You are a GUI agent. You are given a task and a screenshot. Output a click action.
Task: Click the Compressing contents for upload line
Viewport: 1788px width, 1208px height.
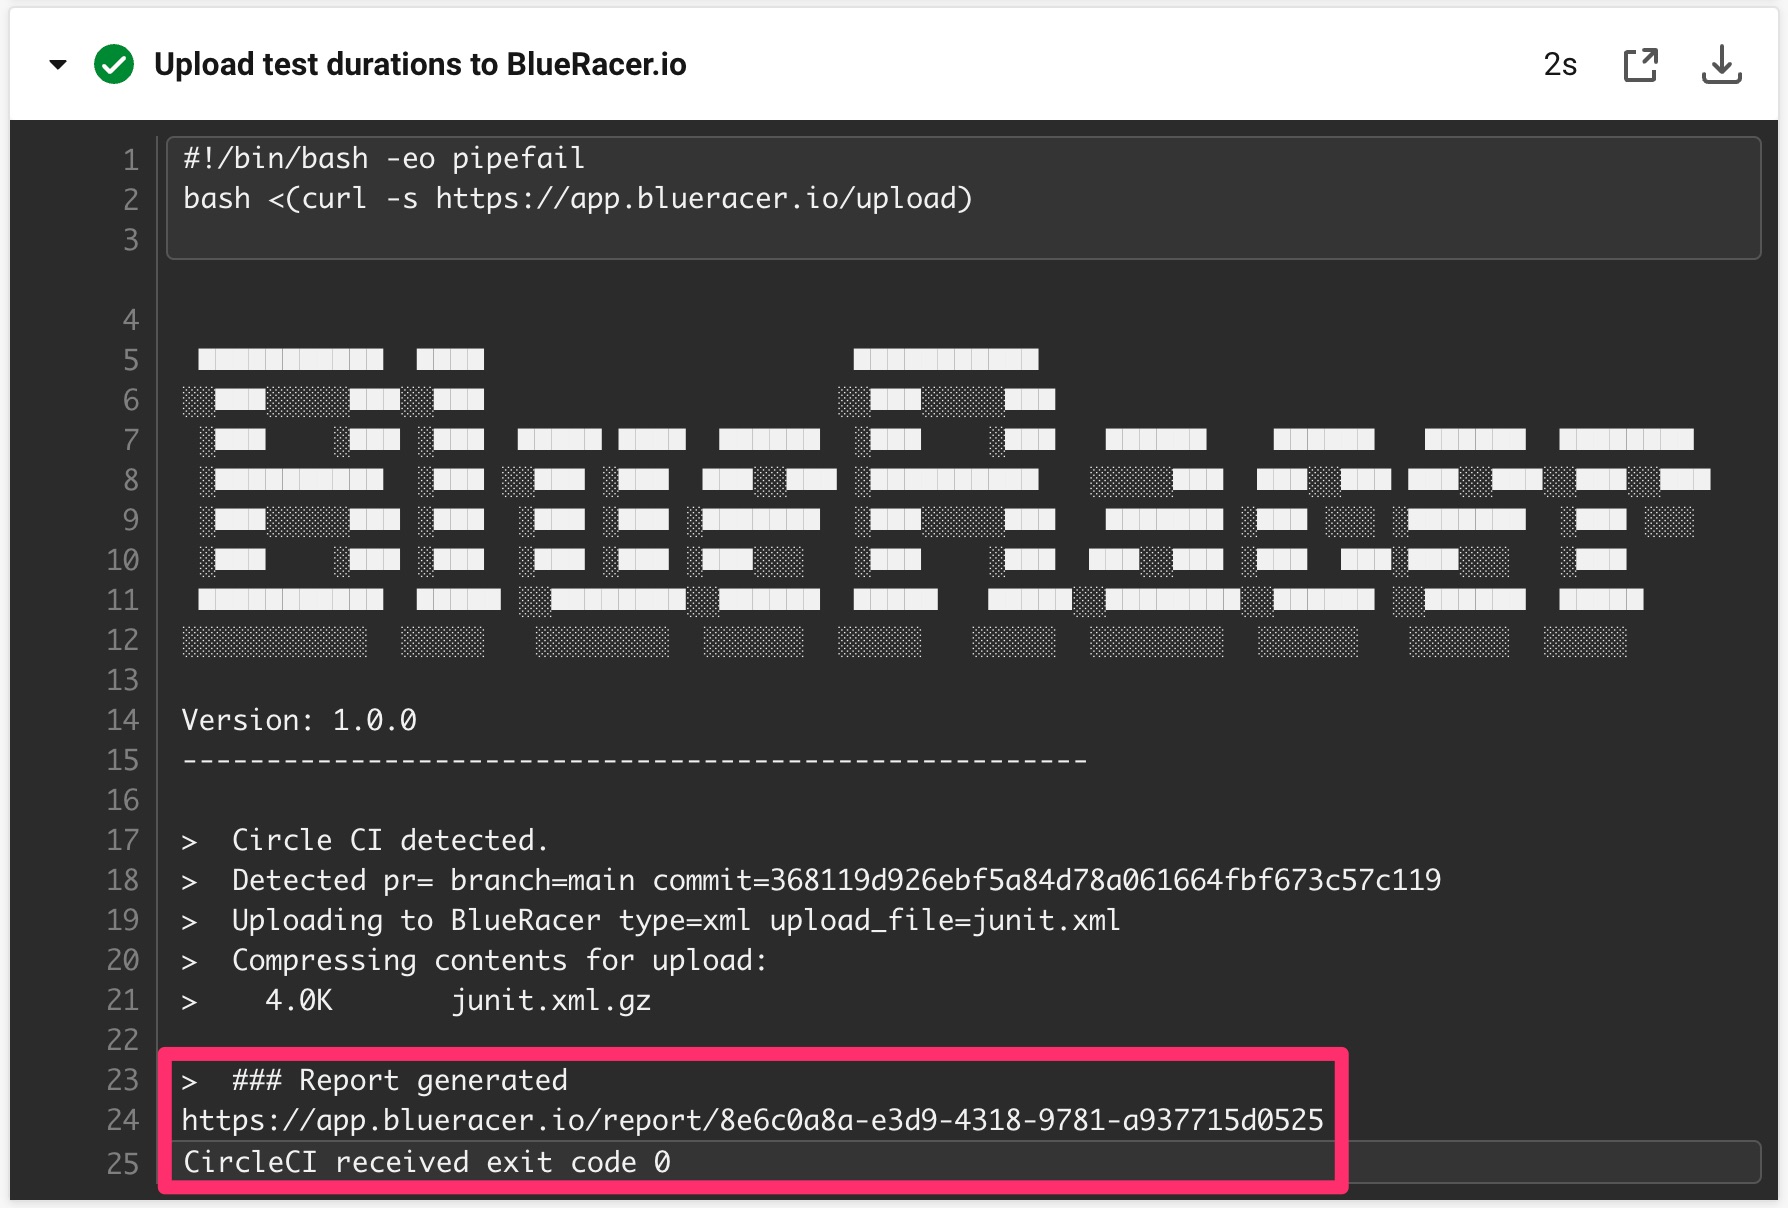point(474,960)
